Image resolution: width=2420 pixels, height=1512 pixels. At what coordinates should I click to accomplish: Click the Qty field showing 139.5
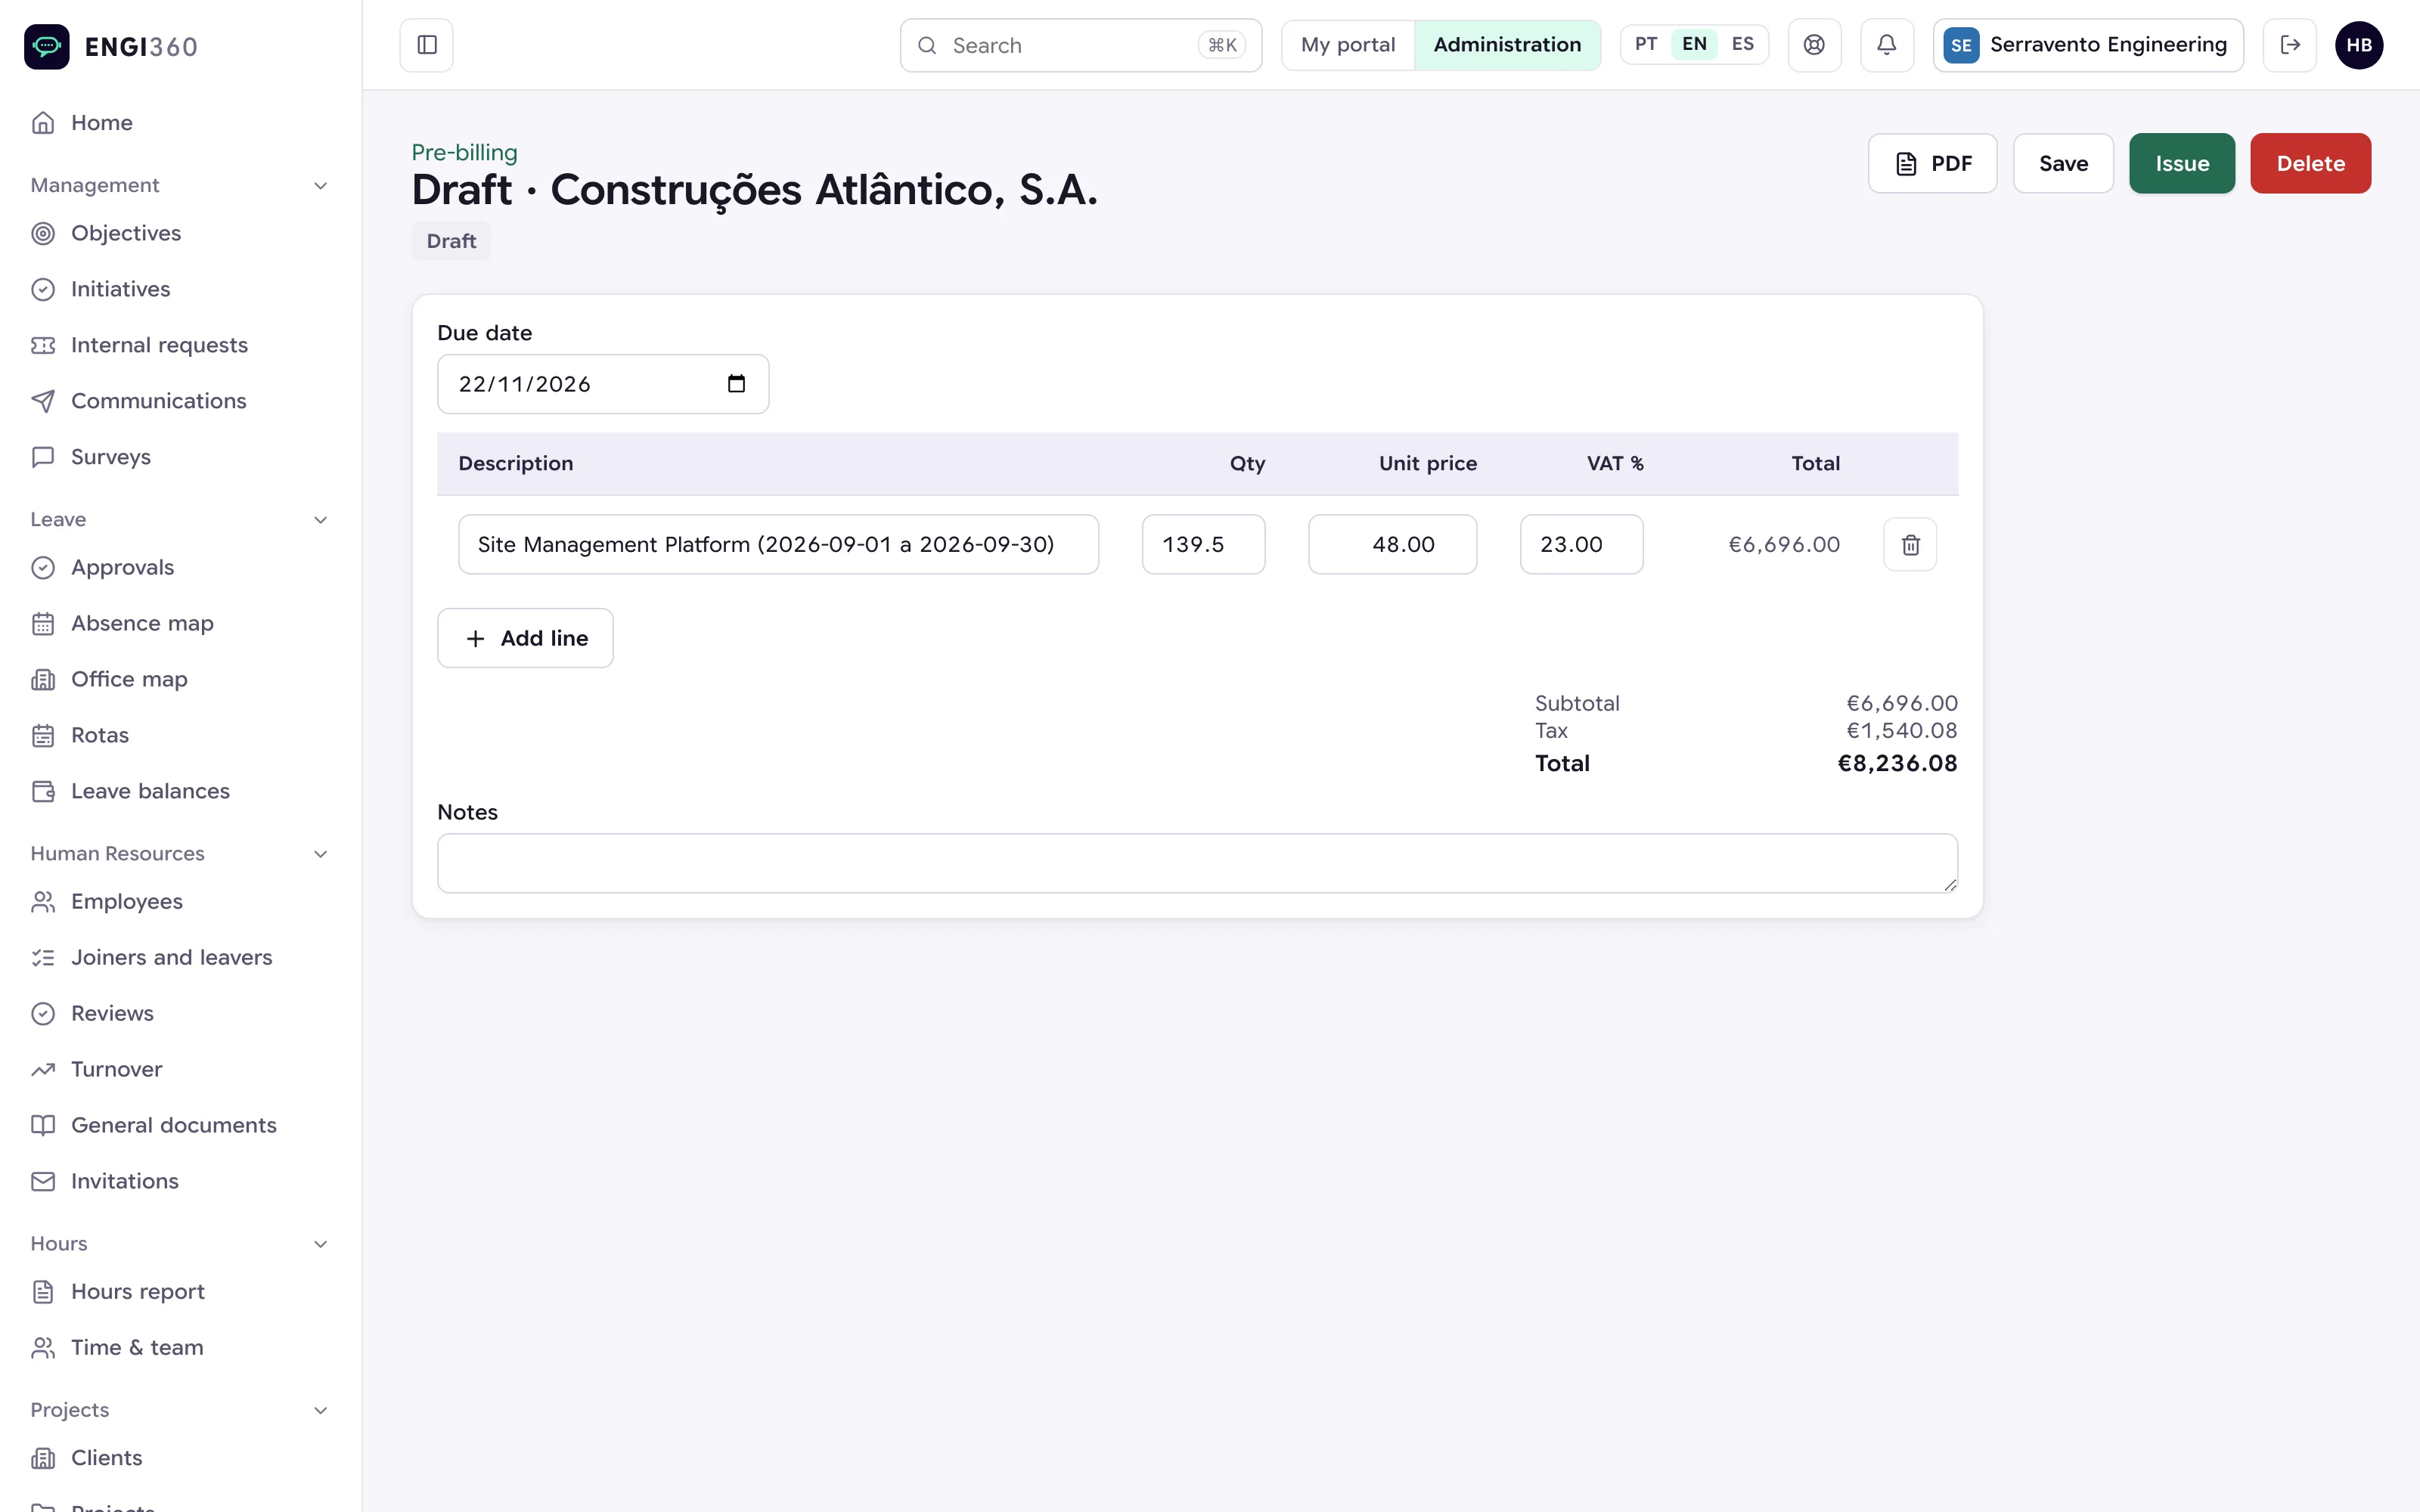point(1203,544)
